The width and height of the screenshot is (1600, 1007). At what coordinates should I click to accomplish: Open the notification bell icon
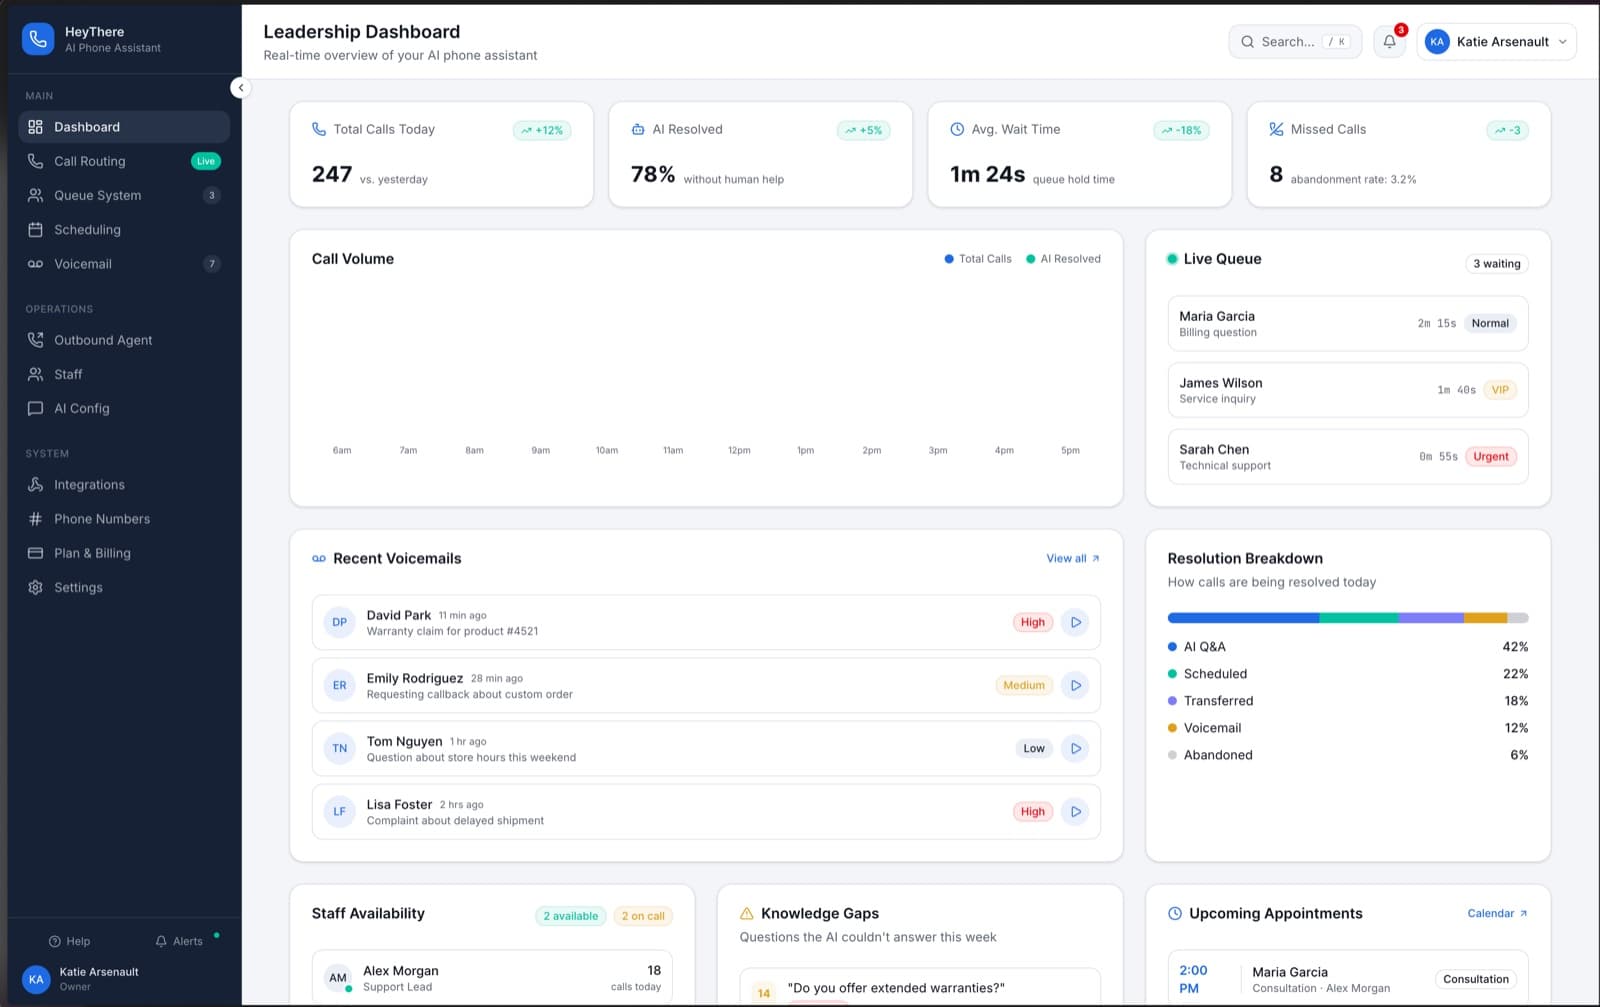tap(1389, 41)
